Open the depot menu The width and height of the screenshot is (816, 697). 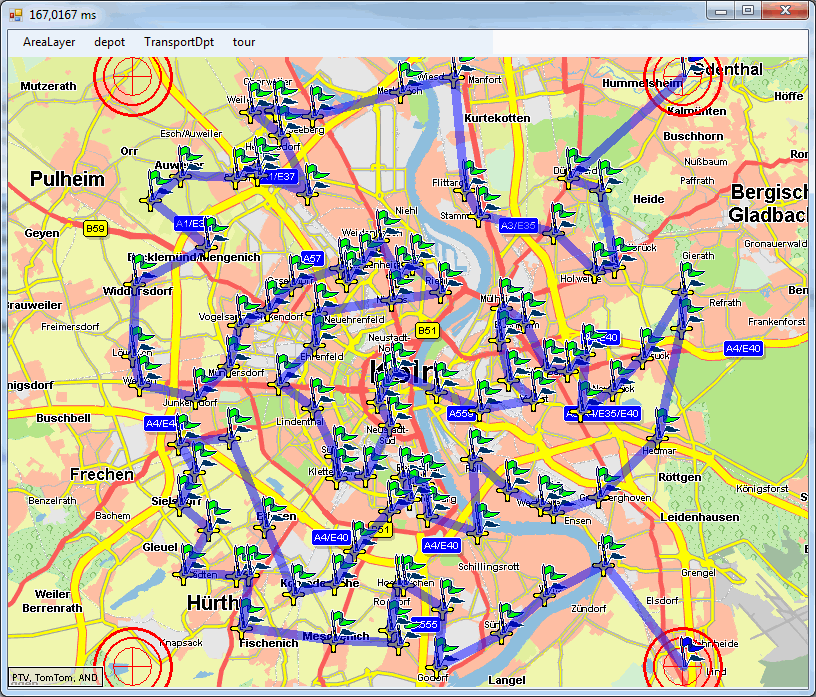(110, 42)
